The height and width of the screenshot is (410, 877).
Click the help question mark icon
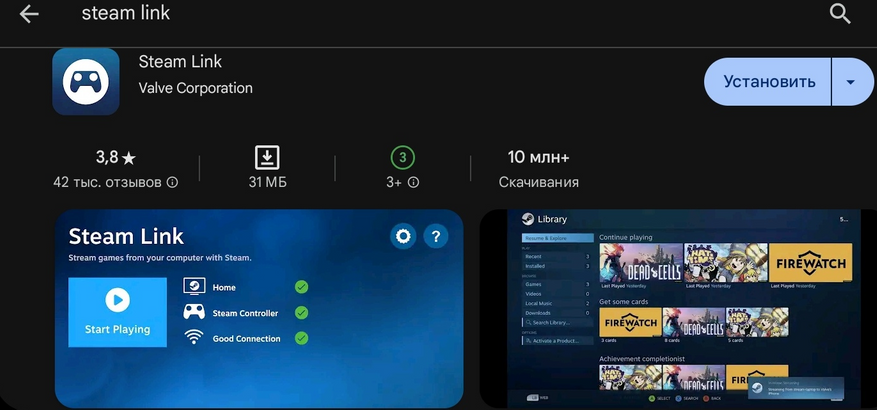(x=436, y=237)
